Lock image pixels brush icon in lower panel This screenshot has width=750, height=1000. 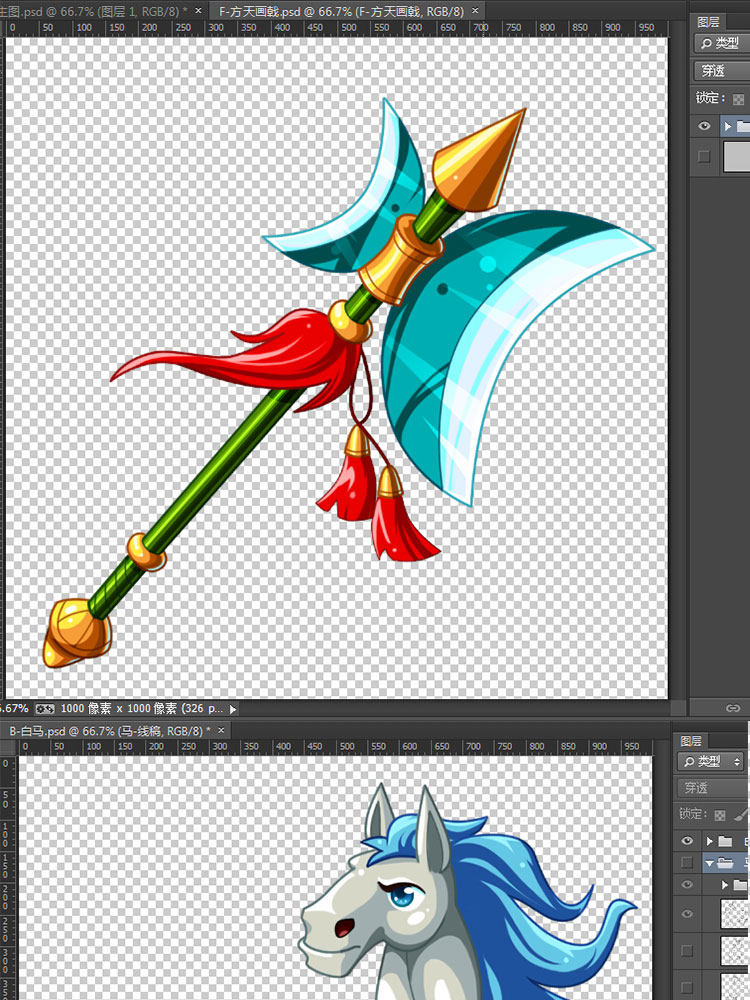coord(742,814)
